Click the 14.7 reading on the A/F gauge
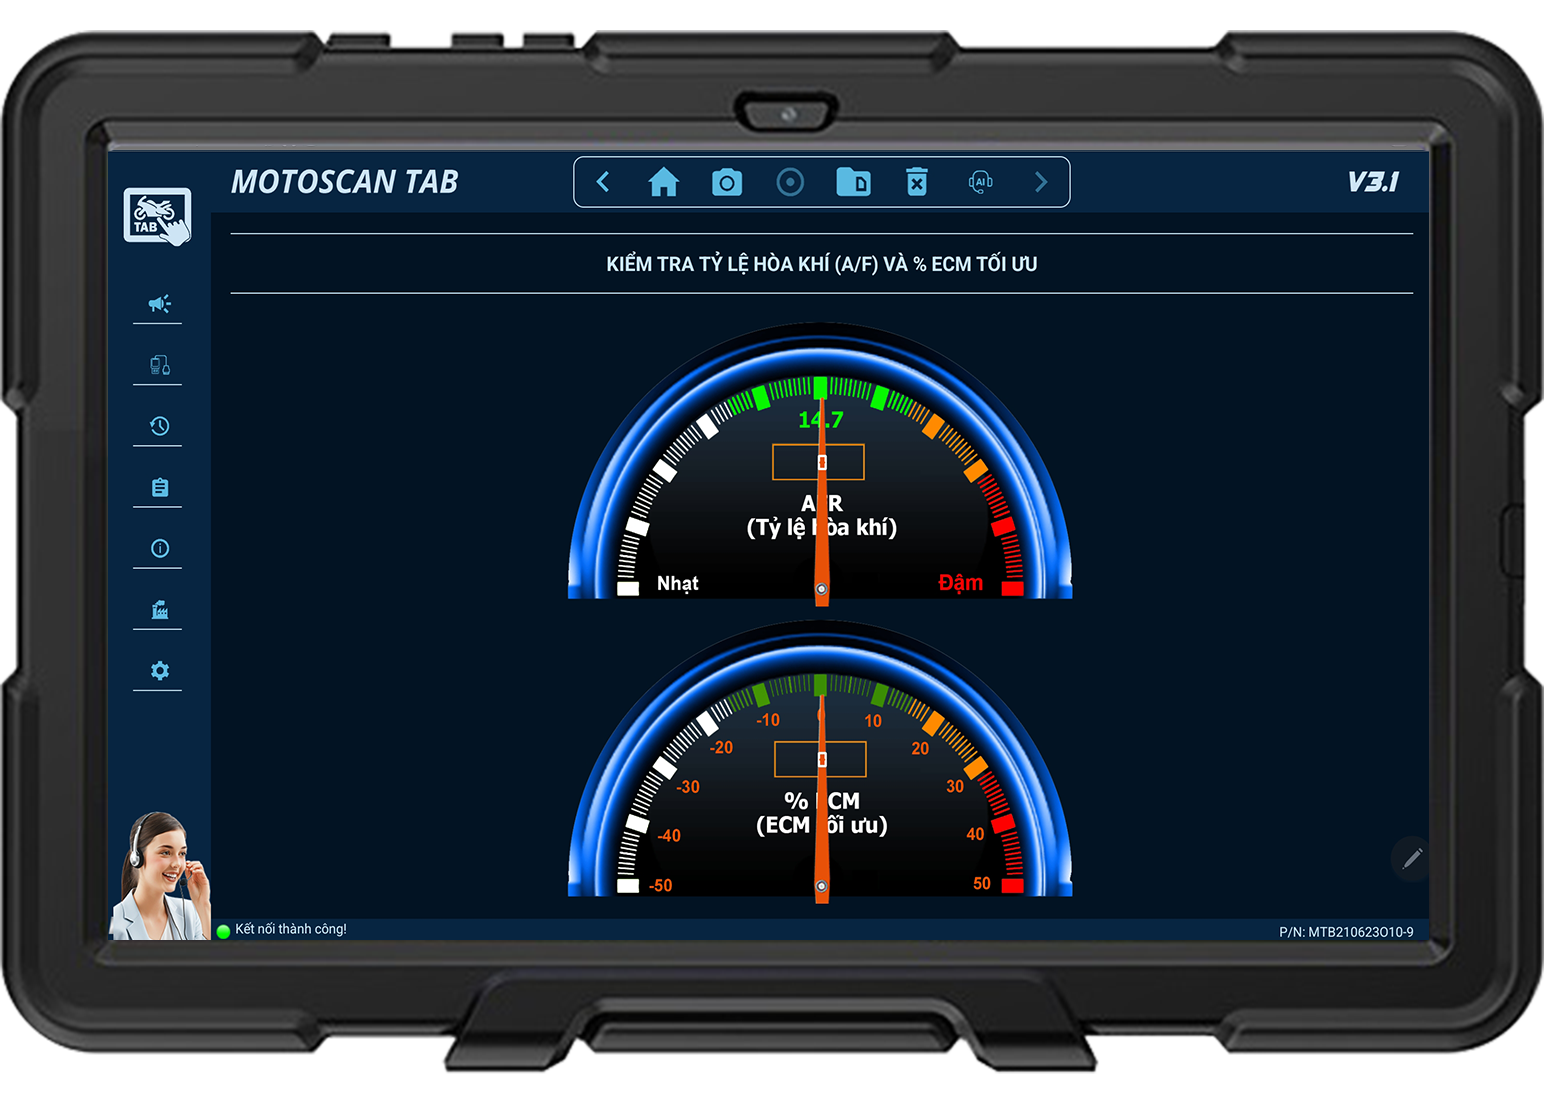1544x1104 pixels. pyautogui.click(x=820, y=420)
